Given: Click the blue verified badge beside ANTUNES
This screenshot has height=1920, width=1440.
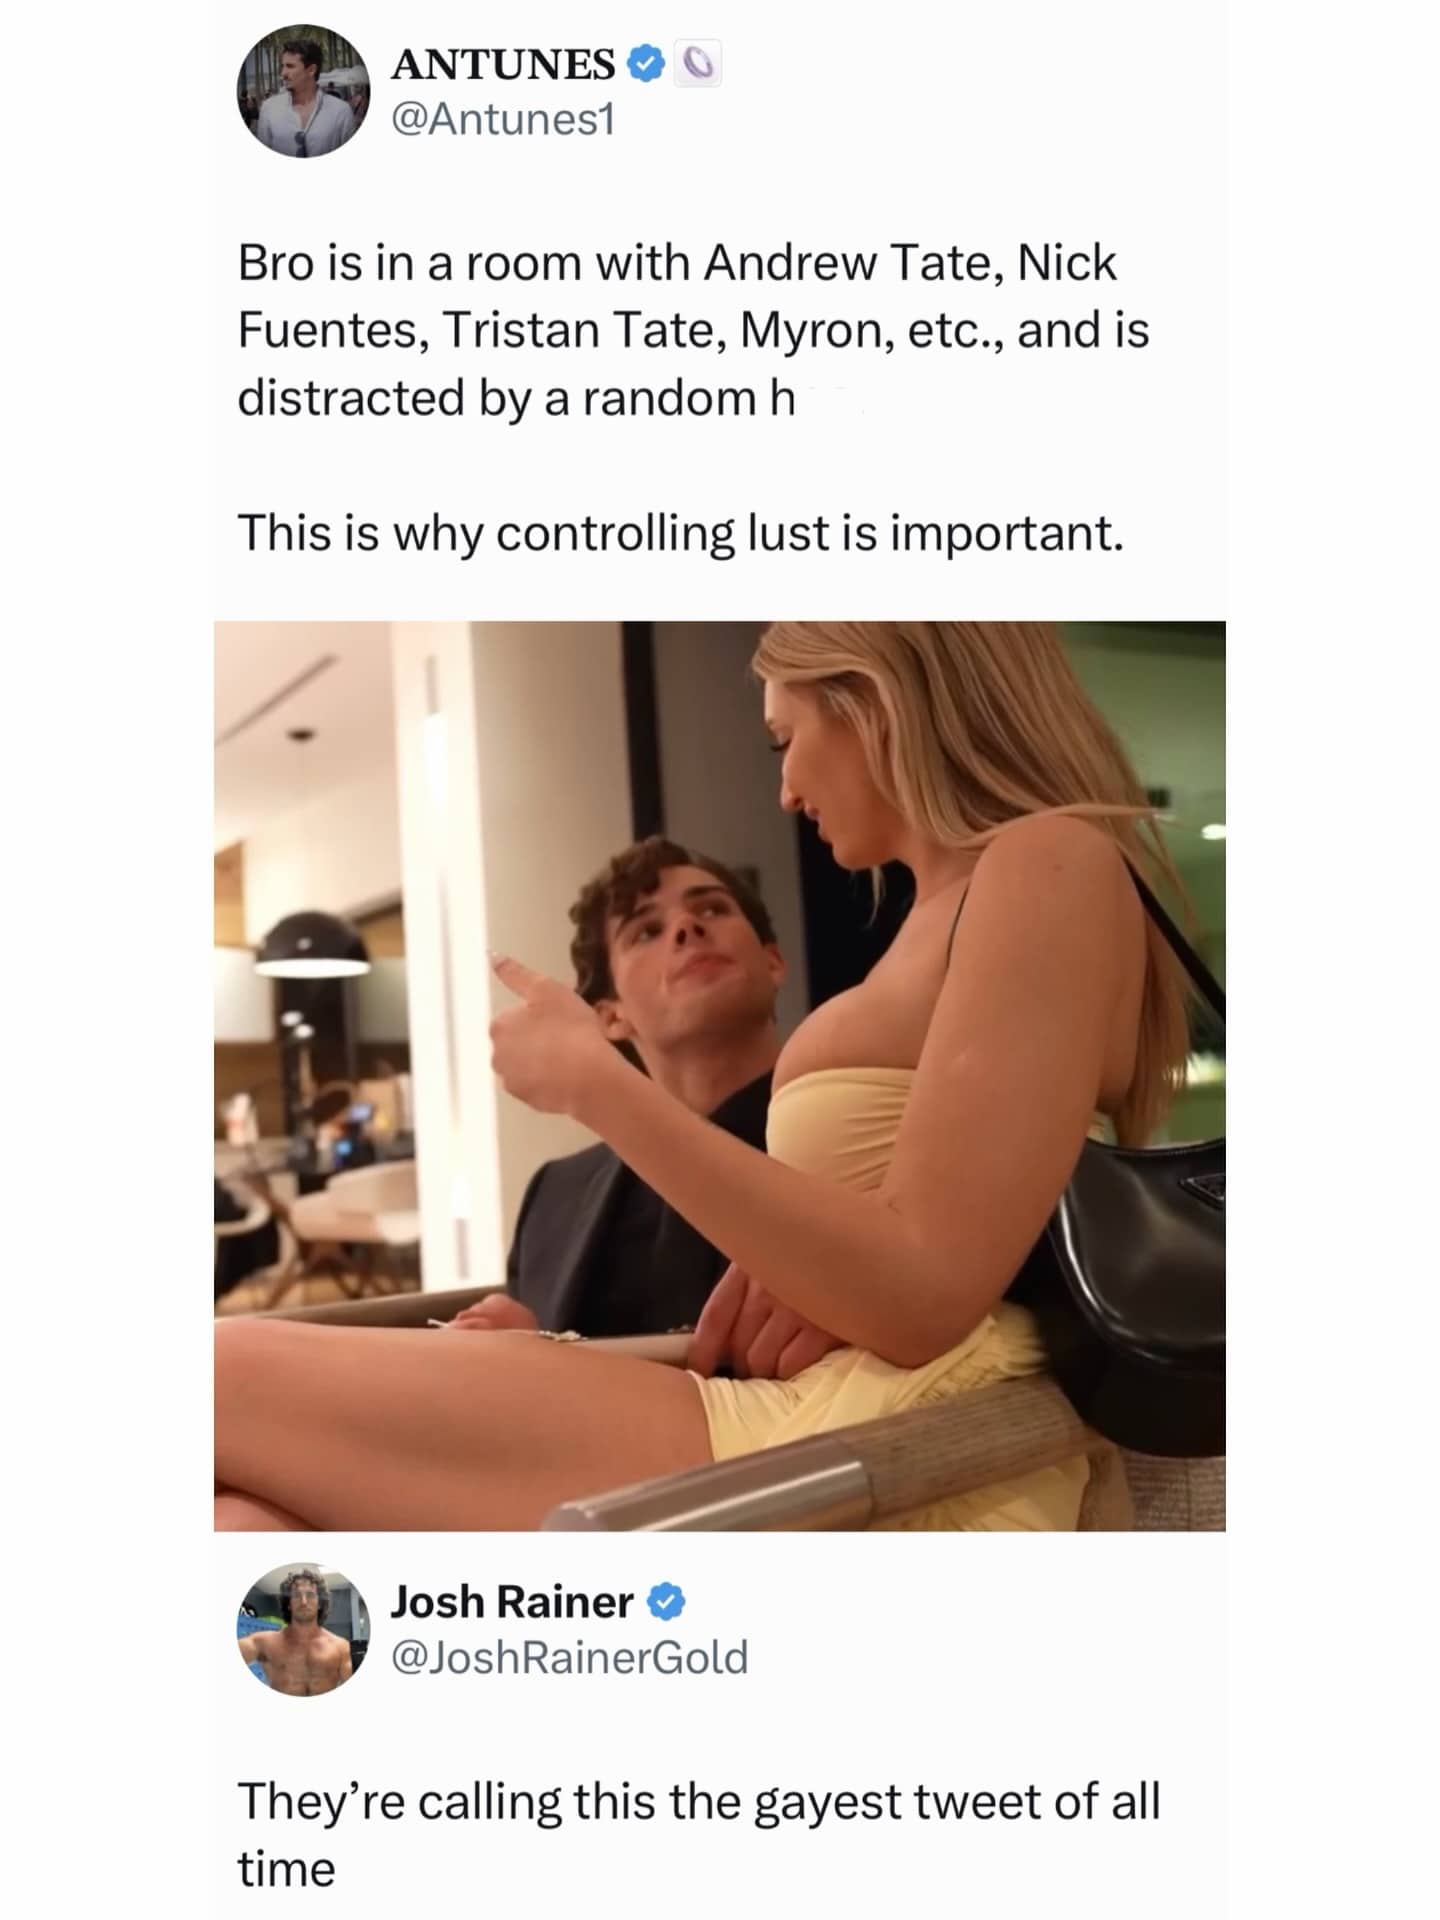Looking at the screenshot, I should point(646,65).
